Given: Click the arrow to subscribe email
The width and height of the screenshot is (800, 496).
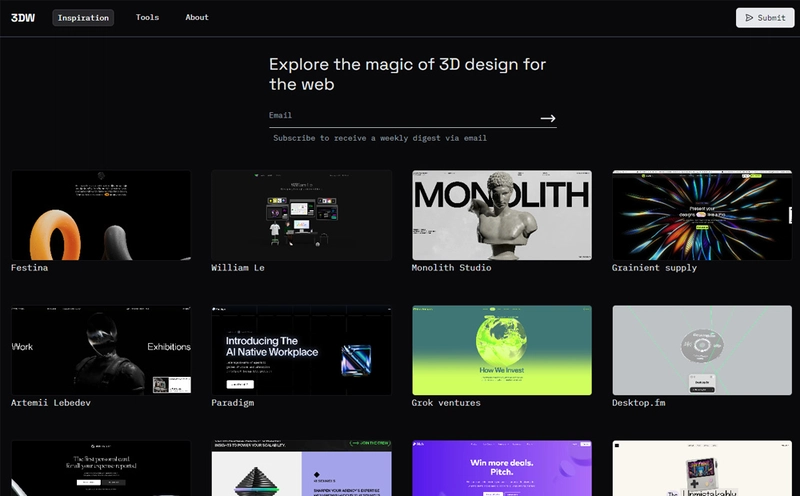Looking at the screenshot, I should pyautogui.click(x=548, y=118).
